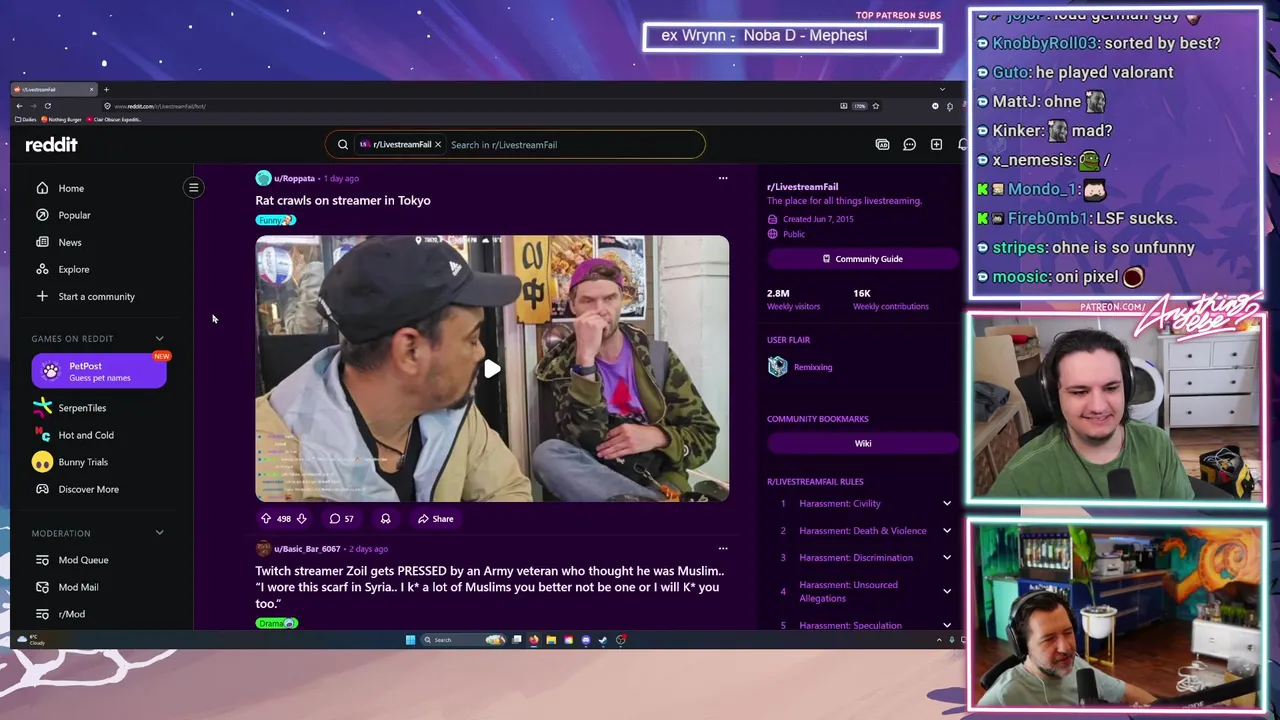1280x720 pixels.
Task: Open the Community Guide
Action: coord(862,259)
